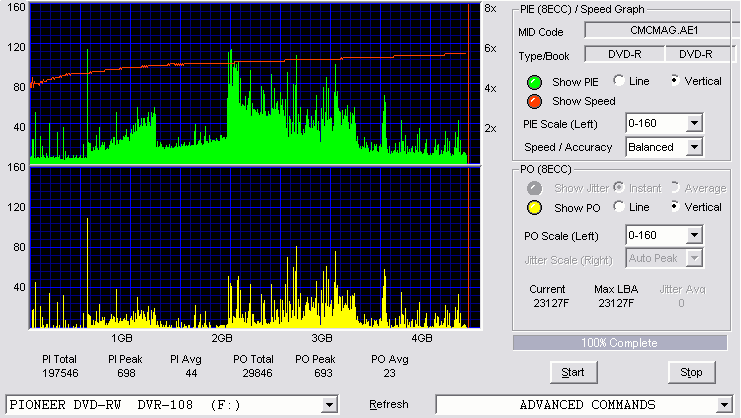Select Line display for PO graph

coord(619,206)
